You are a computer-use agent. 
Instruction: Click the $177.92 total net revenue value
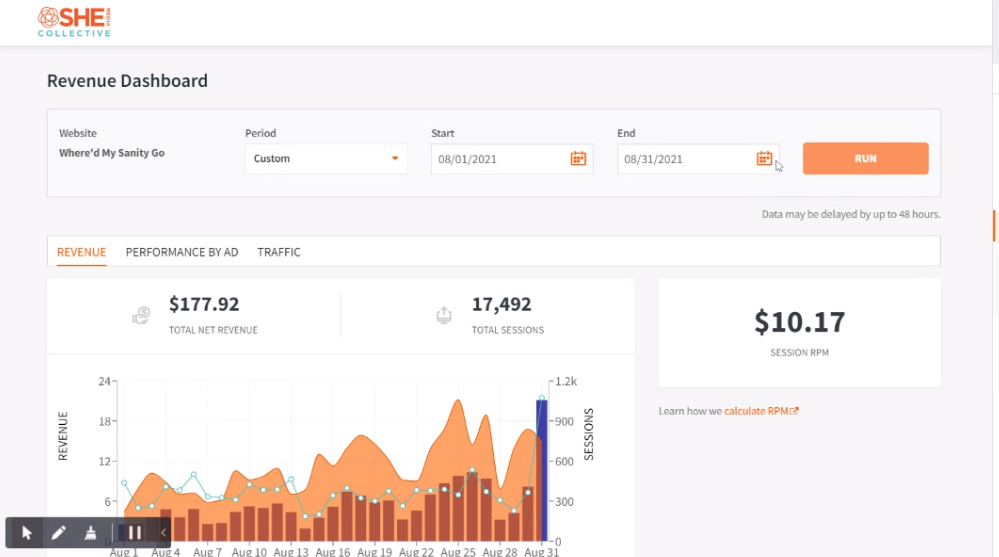[204, 304]
